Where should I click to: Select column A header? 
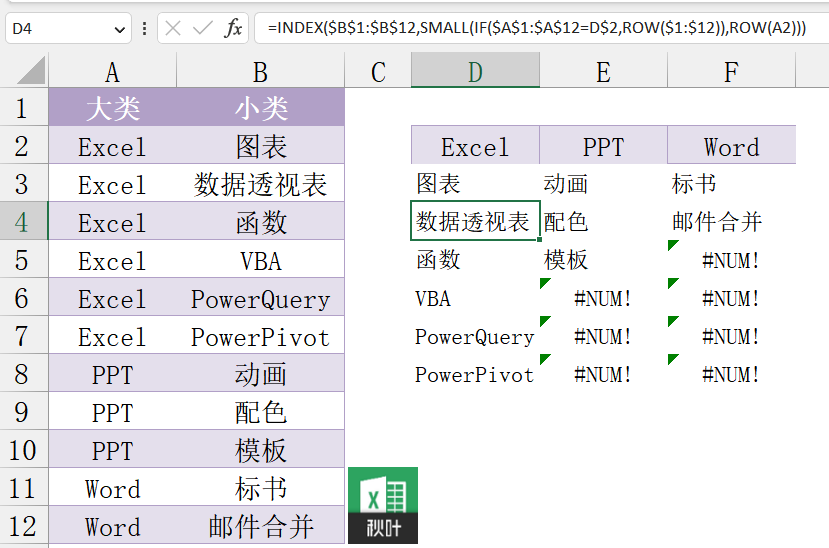pos(112,71)
